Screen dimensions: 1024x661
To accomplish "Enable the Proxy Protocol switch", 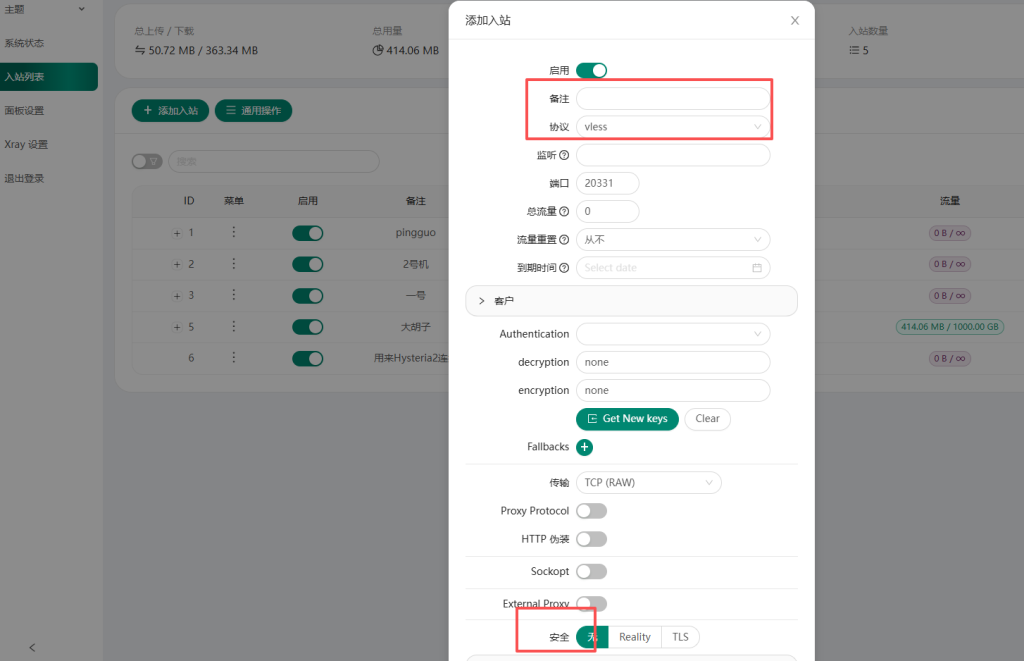I will point(590,511).
